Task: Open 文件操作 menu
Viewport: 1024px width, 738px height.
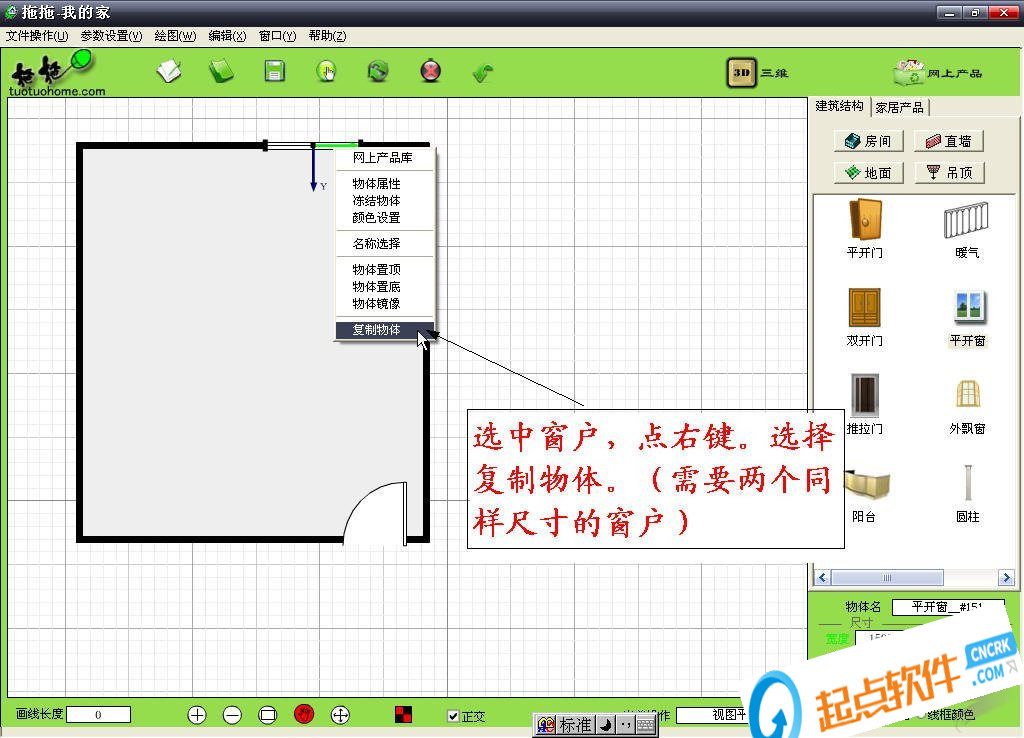Action: 37,36
